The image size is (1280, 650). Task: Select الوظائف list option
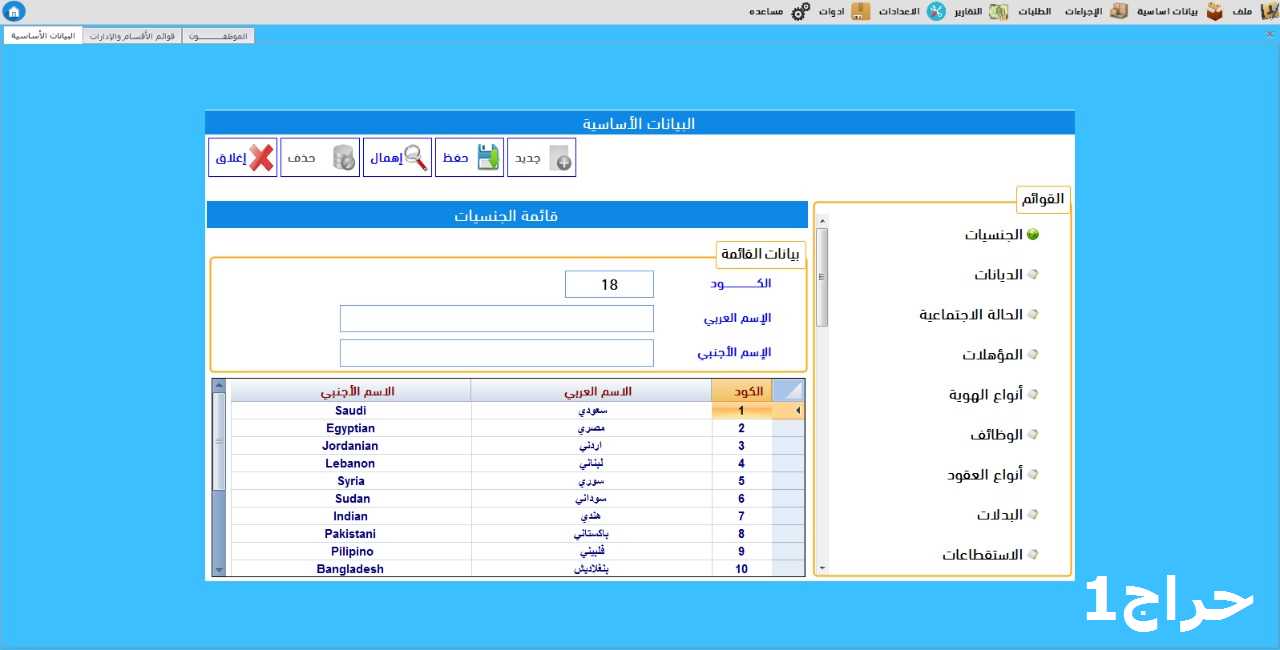point(1005,435)
